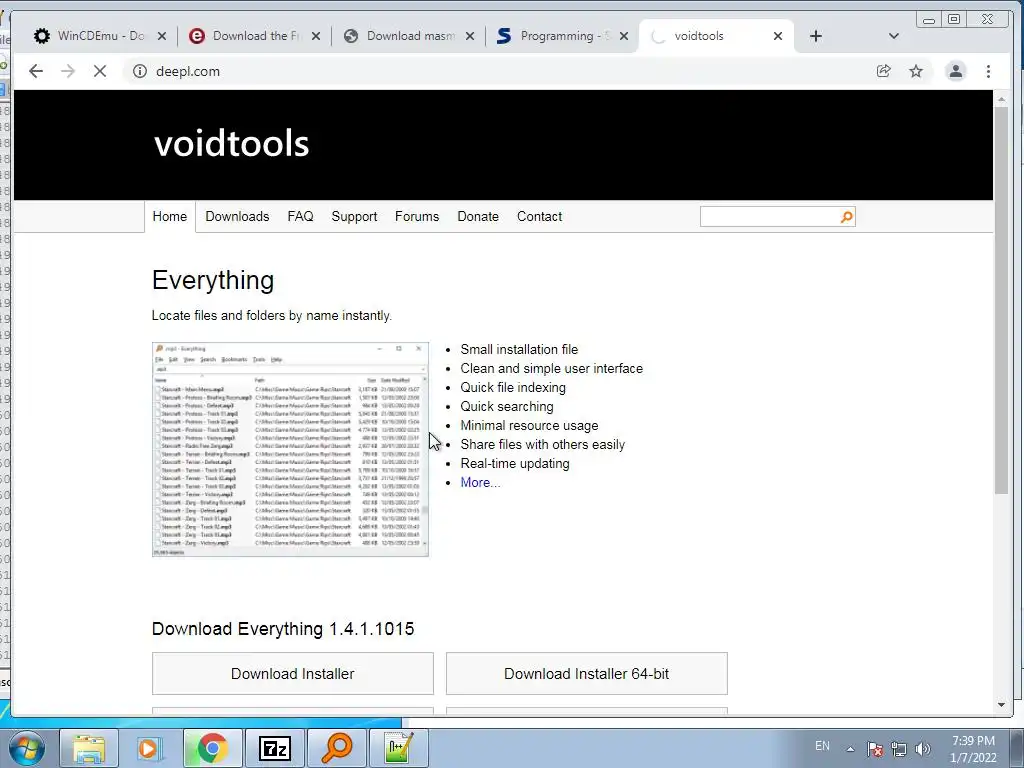Open the media player taskbar icon
Screen dimensions: 1024x768
coord(150,748)
